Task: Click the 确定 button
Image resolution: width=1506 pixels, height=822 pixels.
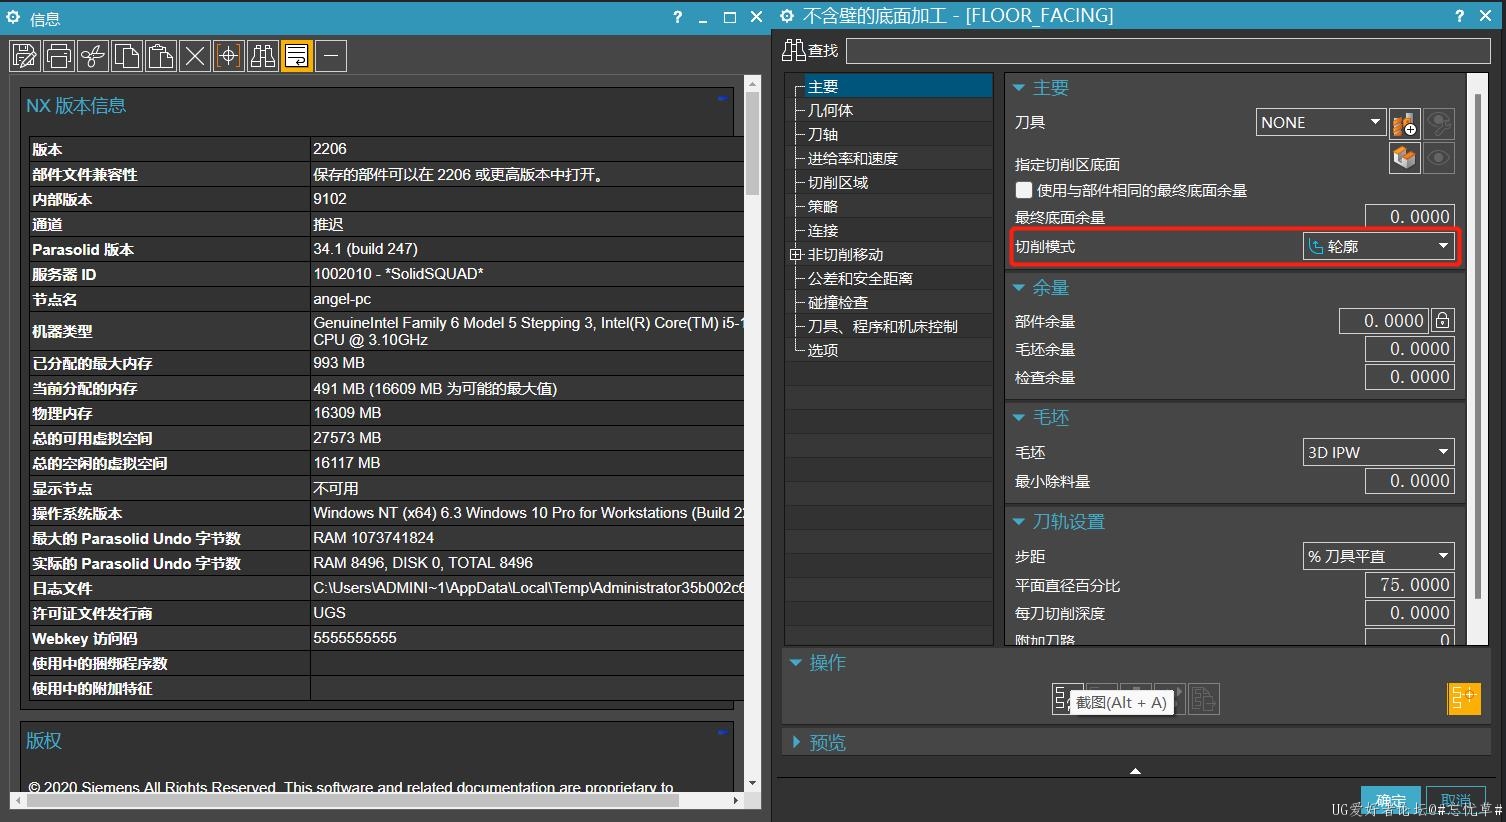Action: point(1391,800)
